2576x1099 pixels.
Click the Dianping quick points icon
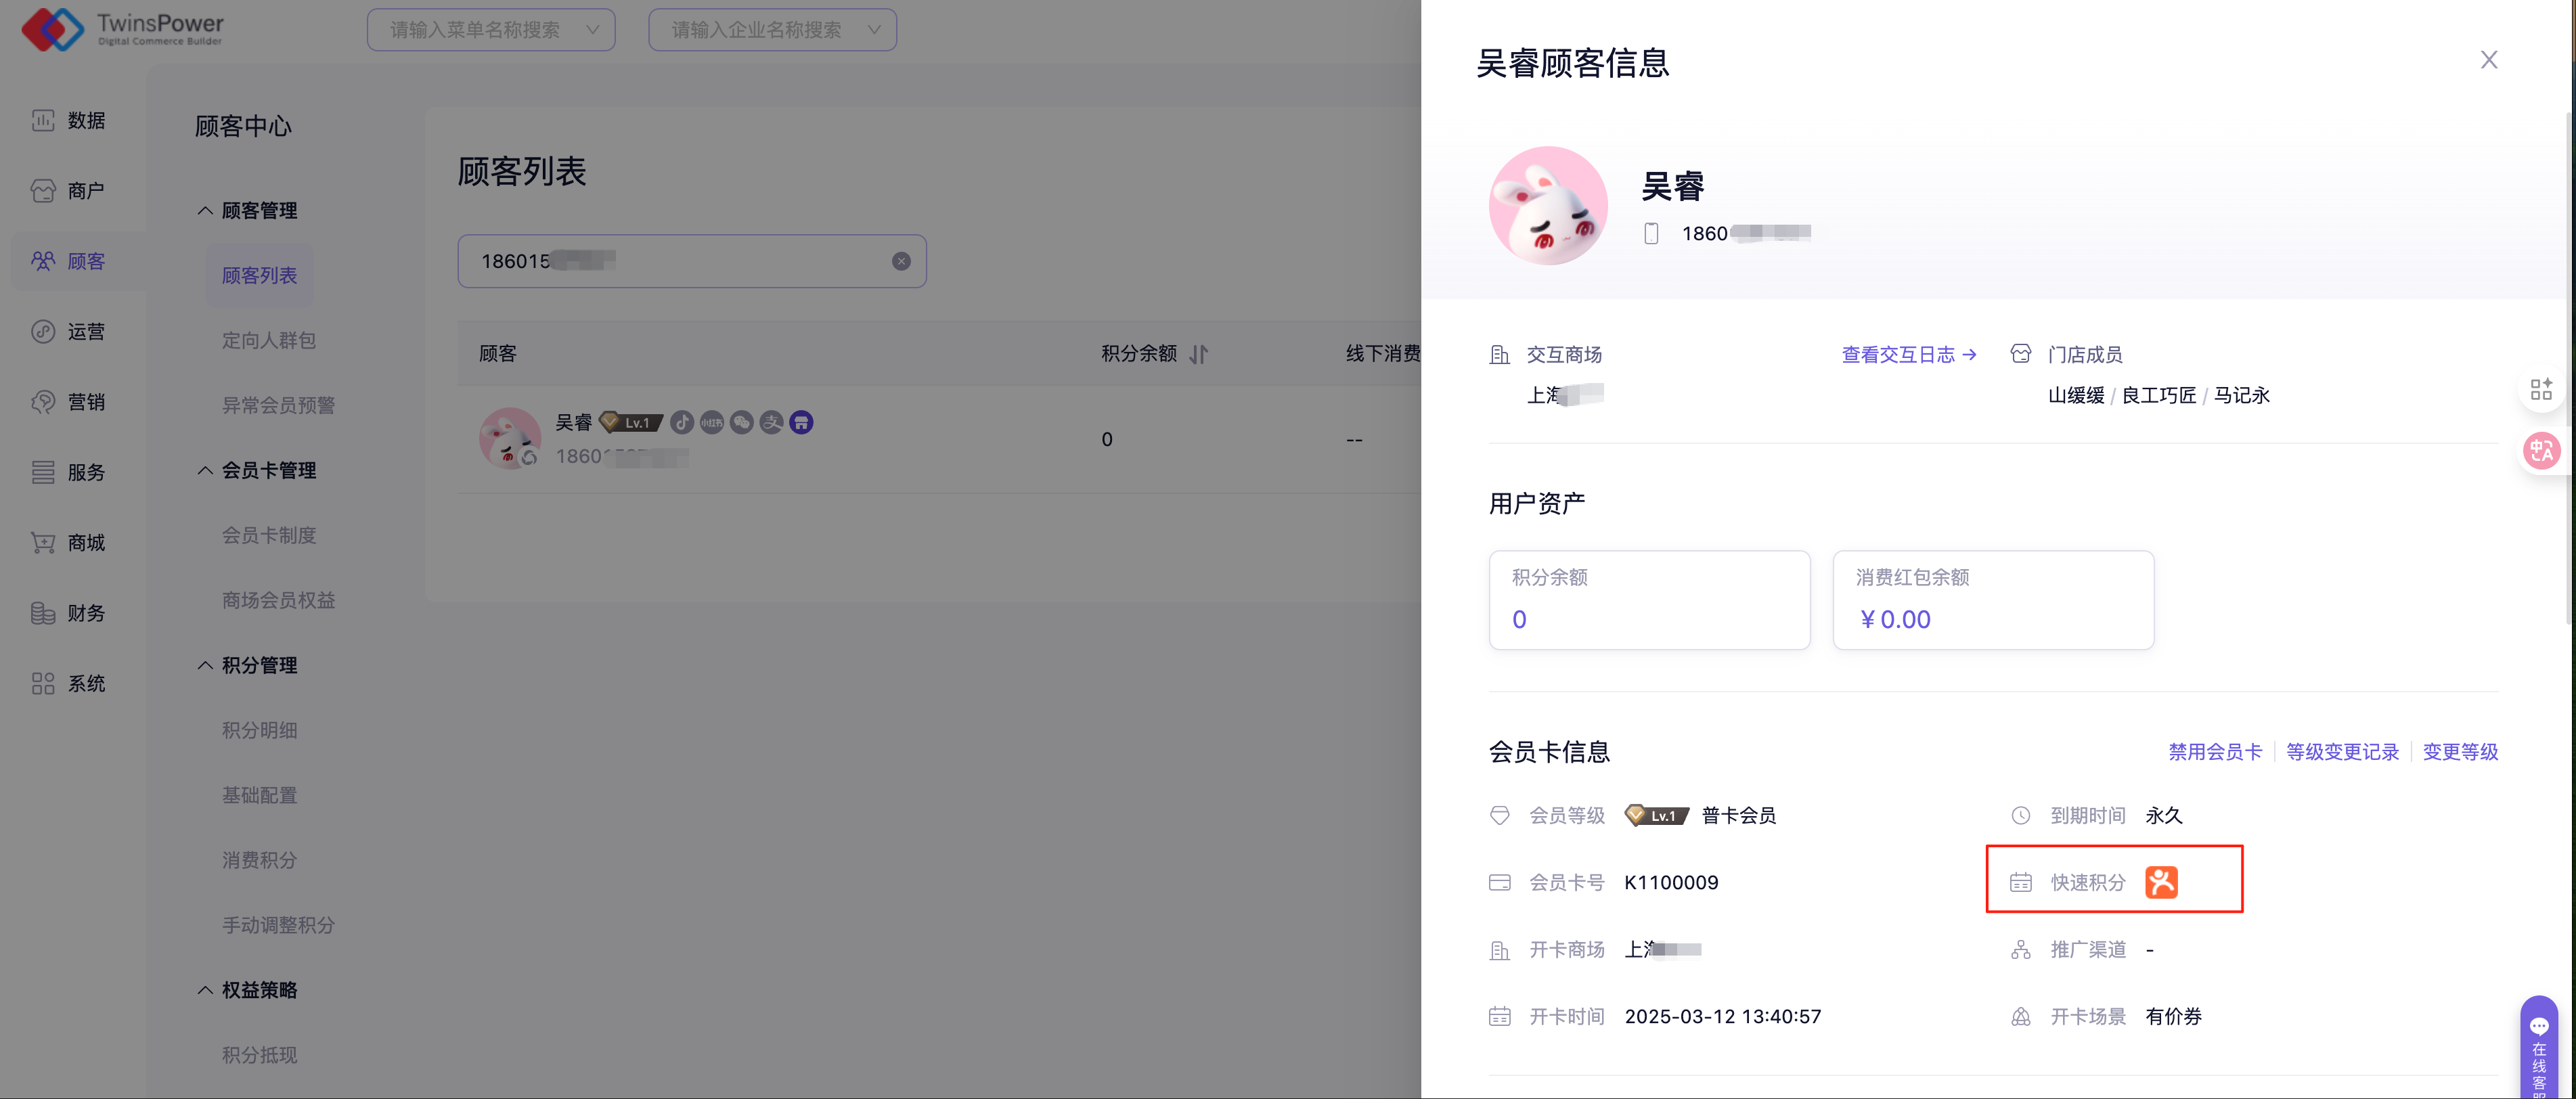tap(2161, 882)
